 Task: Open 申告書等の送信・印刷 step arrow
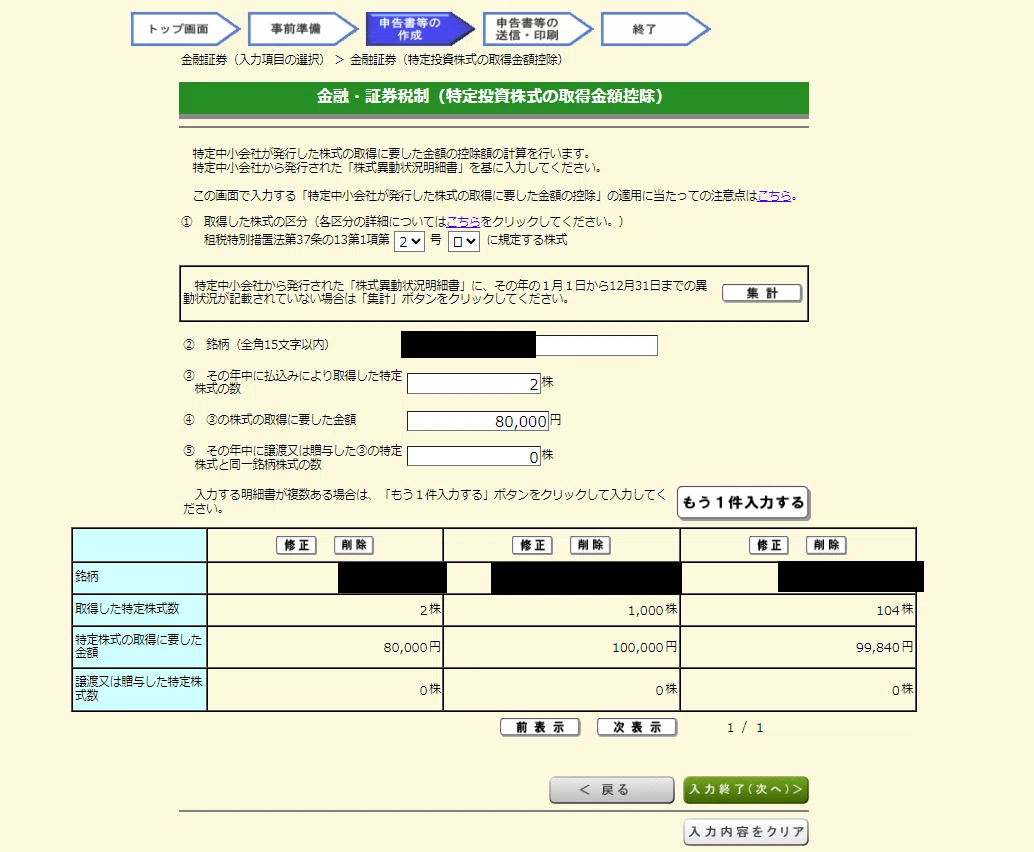pos(537,29)
